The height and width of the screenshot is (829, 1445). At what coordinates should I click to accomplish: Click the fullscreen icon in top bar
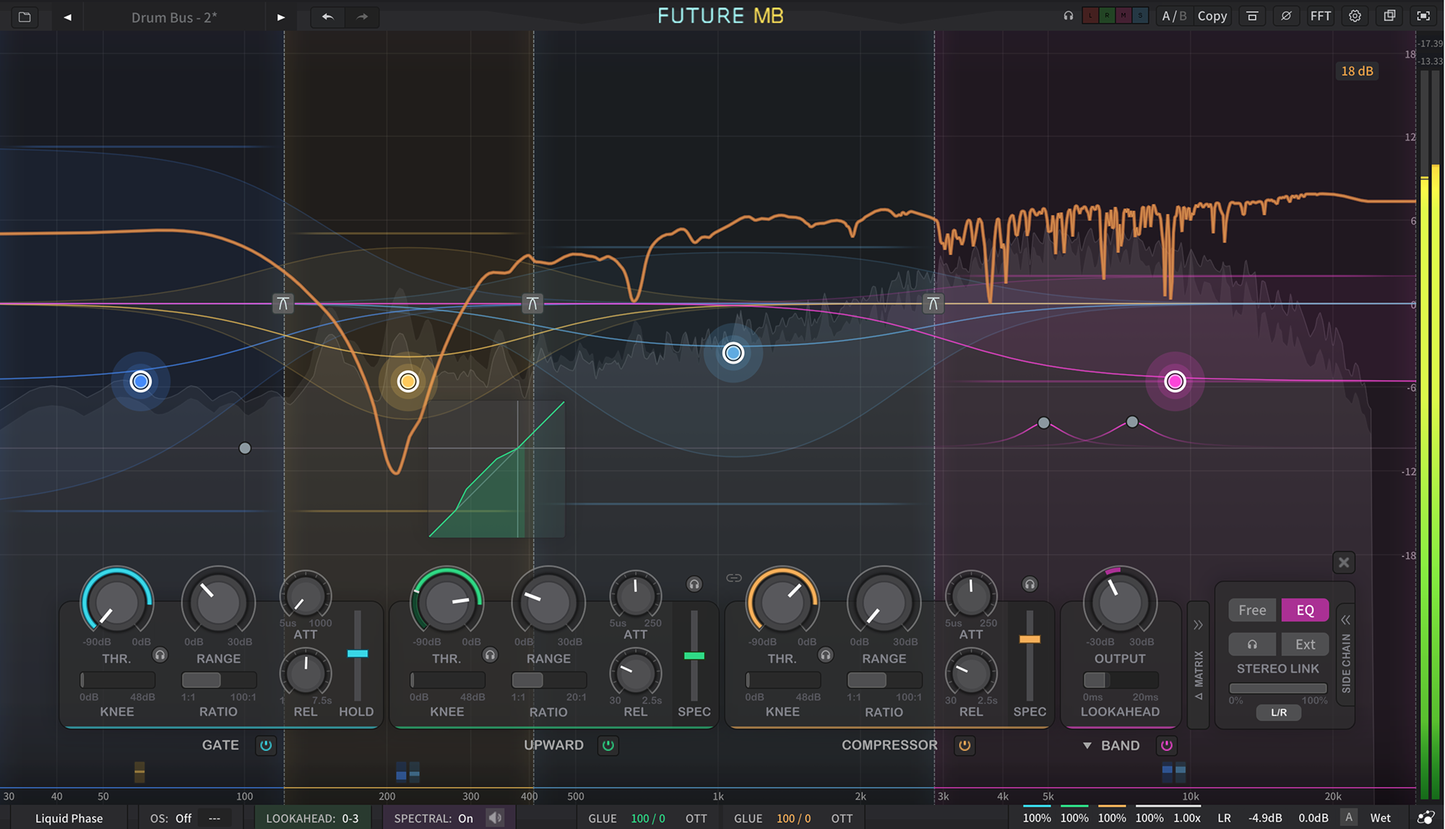[1423, 16]
